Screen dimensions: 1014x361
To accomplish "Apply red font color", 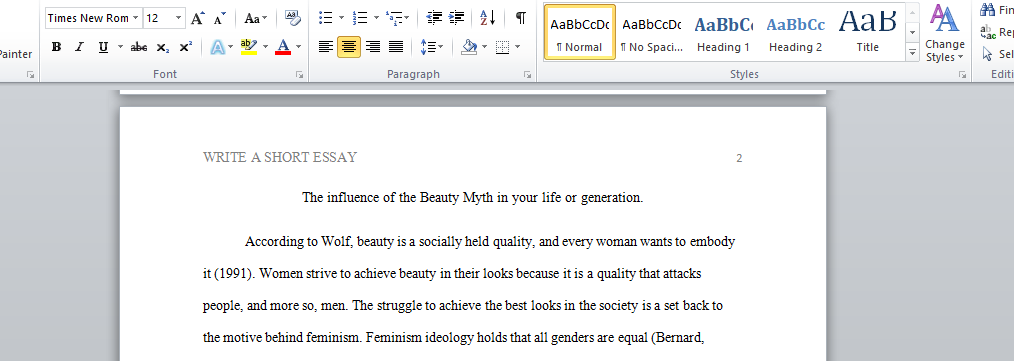I will (283, 47).
